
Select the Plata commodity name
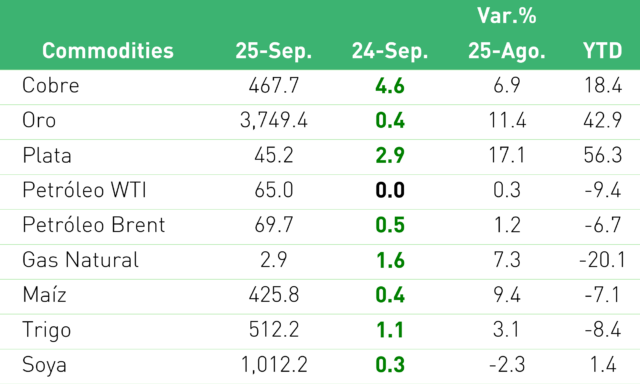point(47,155)
